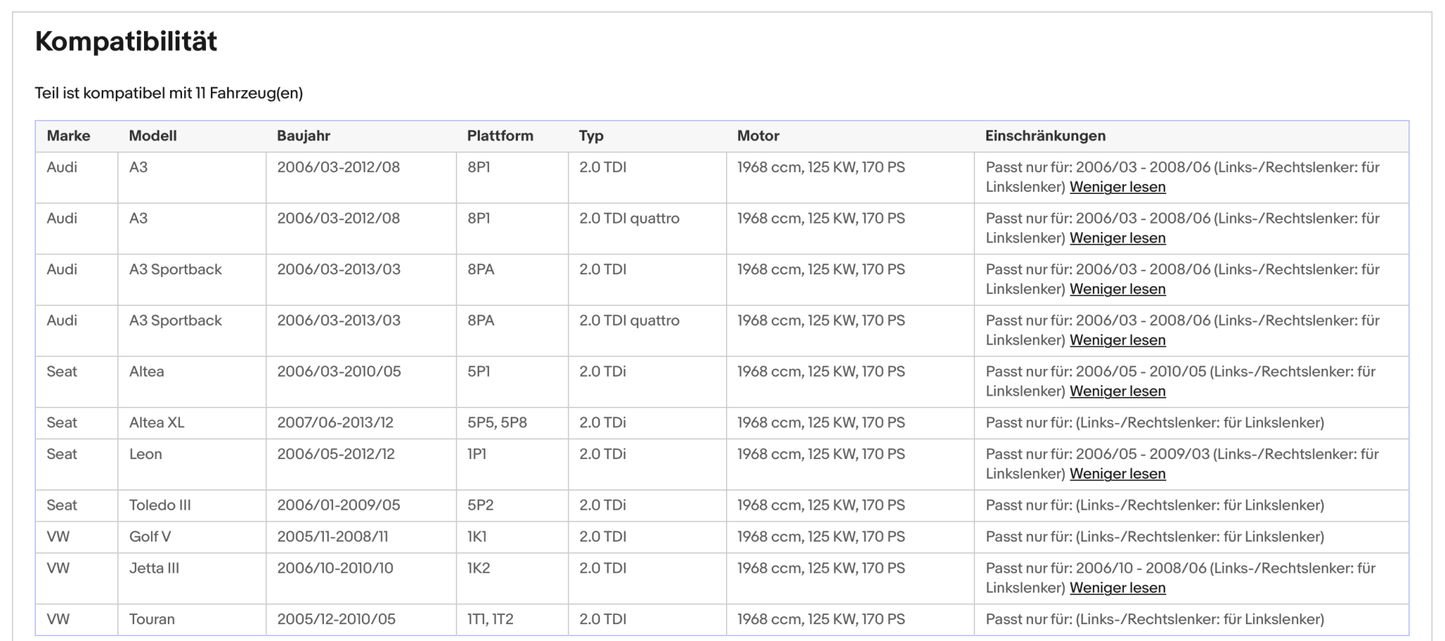Collapse restrictions for Audi A3 2.0 TDI quattro (8P1)
The width and height of the screenshot is (1445, 641).
click(1117, 238)
